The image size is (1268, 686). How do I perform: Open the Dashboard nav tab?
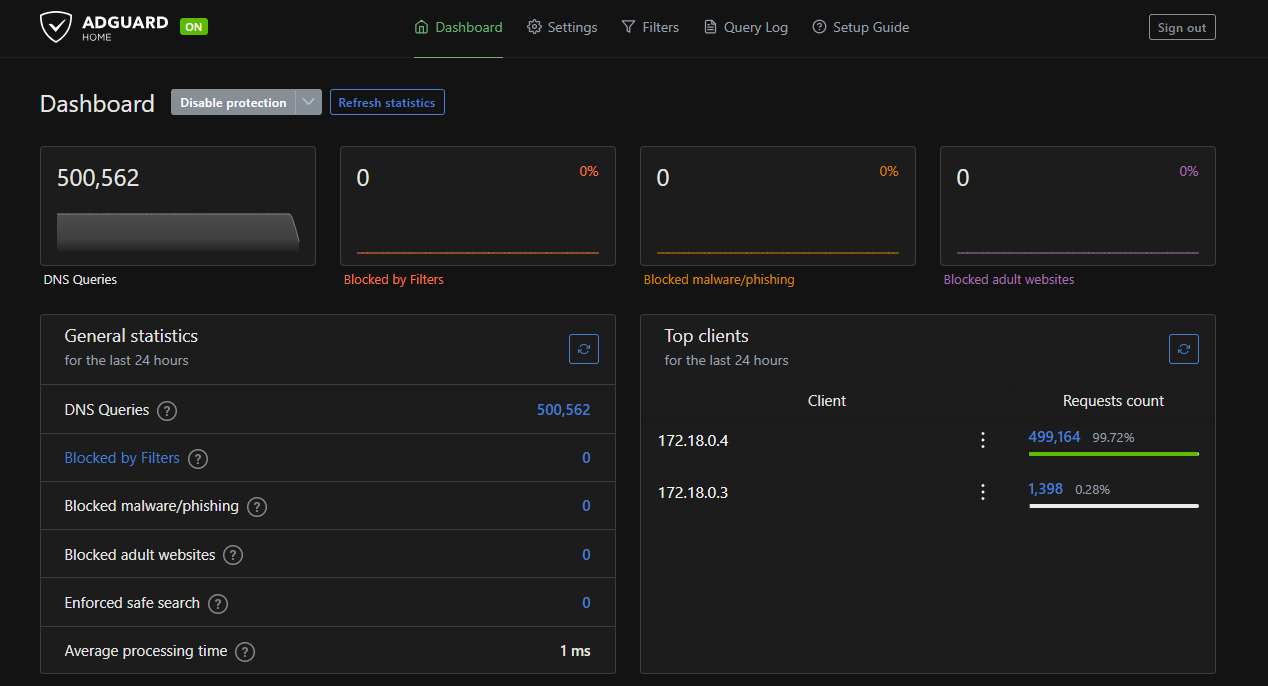(458, 27)
